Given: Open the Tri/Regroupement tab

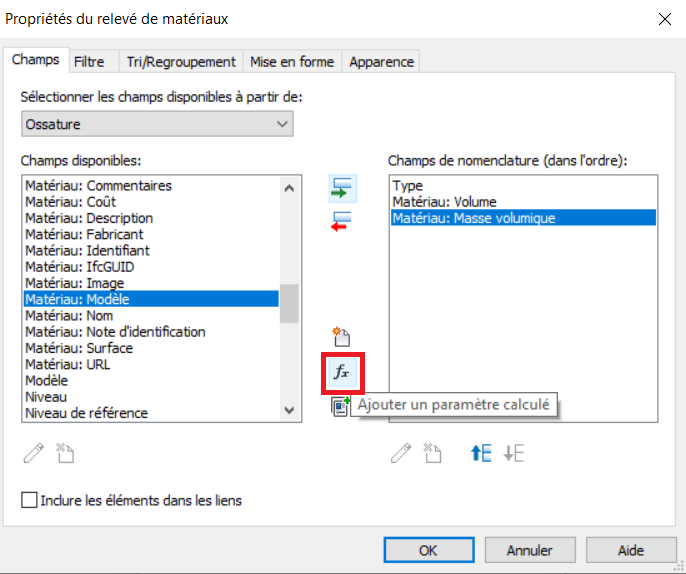Looking at the screenshot, I should tap(181, 62).
